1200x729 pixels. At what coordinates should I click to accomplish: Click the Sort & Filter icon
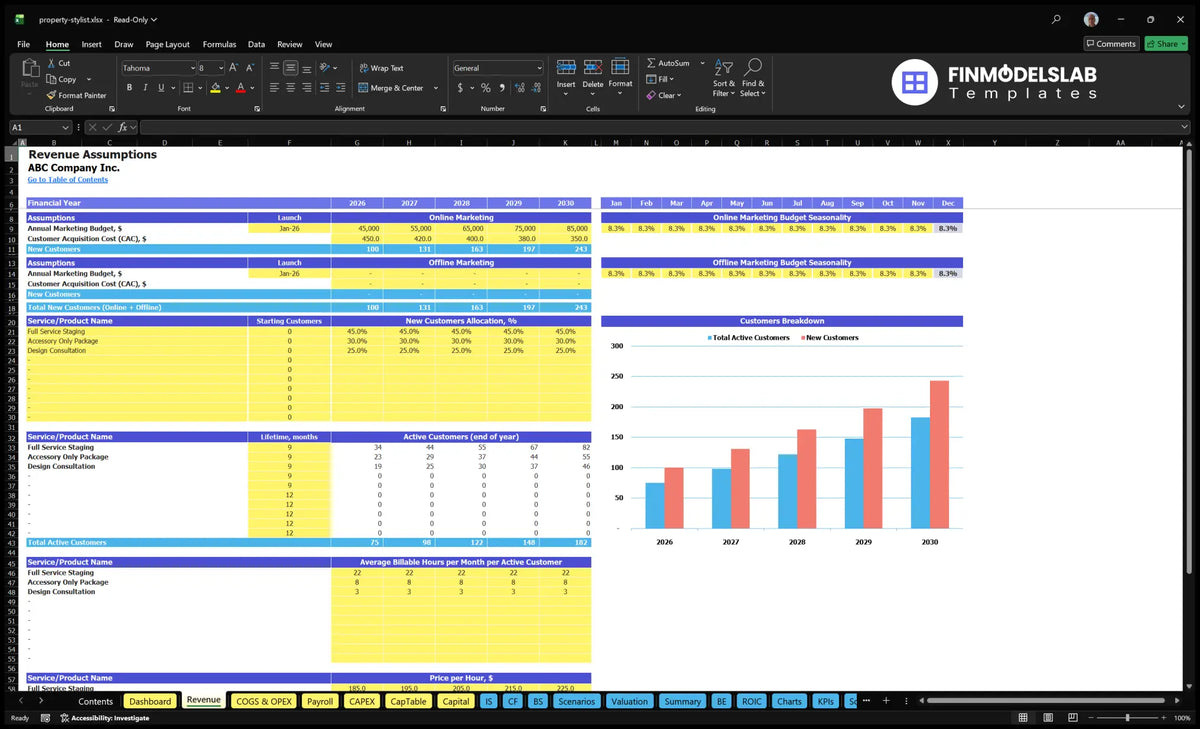pyautogui.click(x=724, y=67)
